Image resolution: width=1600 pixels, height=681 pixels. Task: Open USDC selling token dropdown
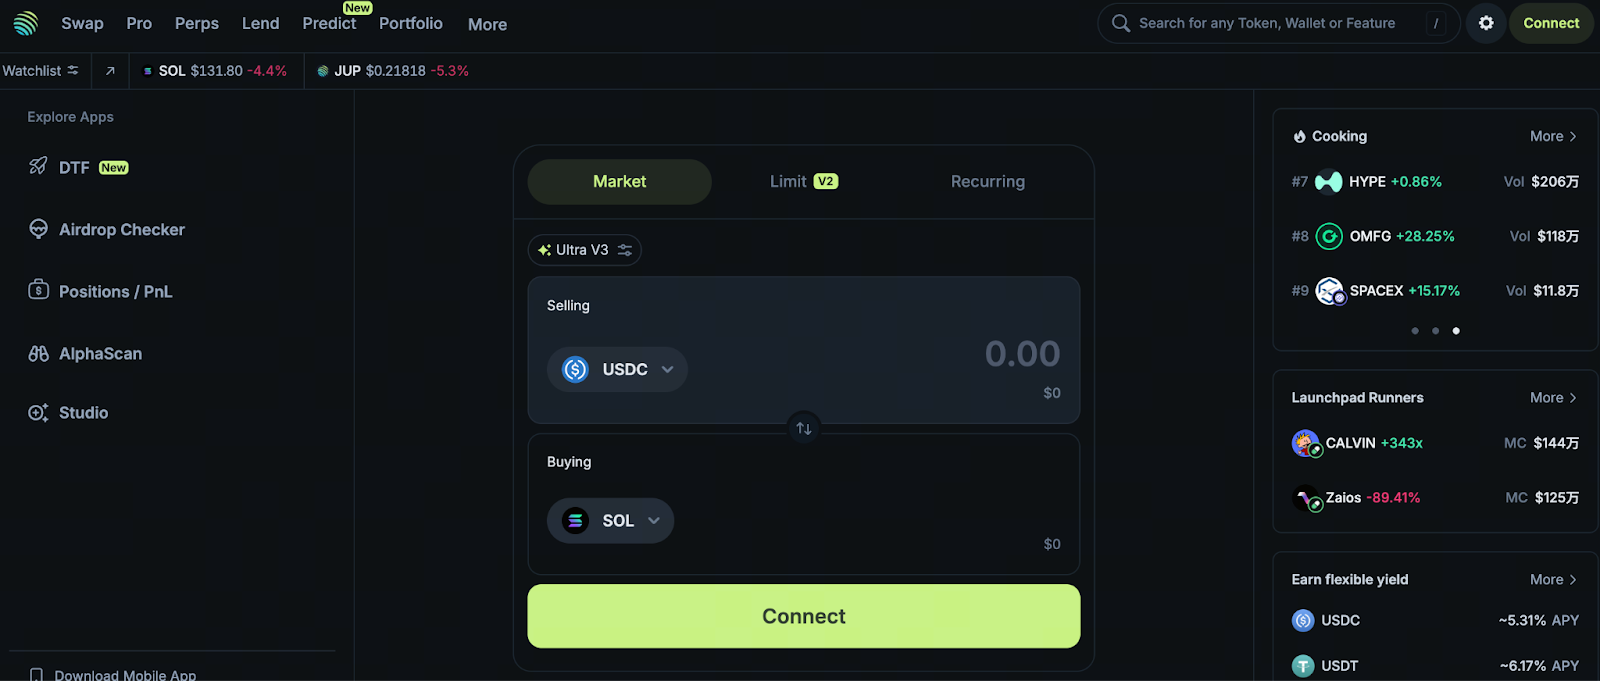(x=617, y=370)
